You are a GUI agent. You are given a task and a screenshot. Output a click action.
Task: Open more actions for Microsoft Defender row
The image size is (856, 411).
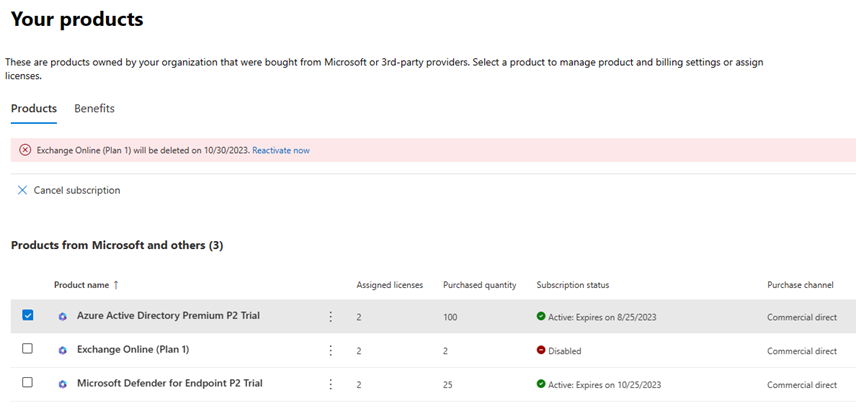tap(330, 383)
